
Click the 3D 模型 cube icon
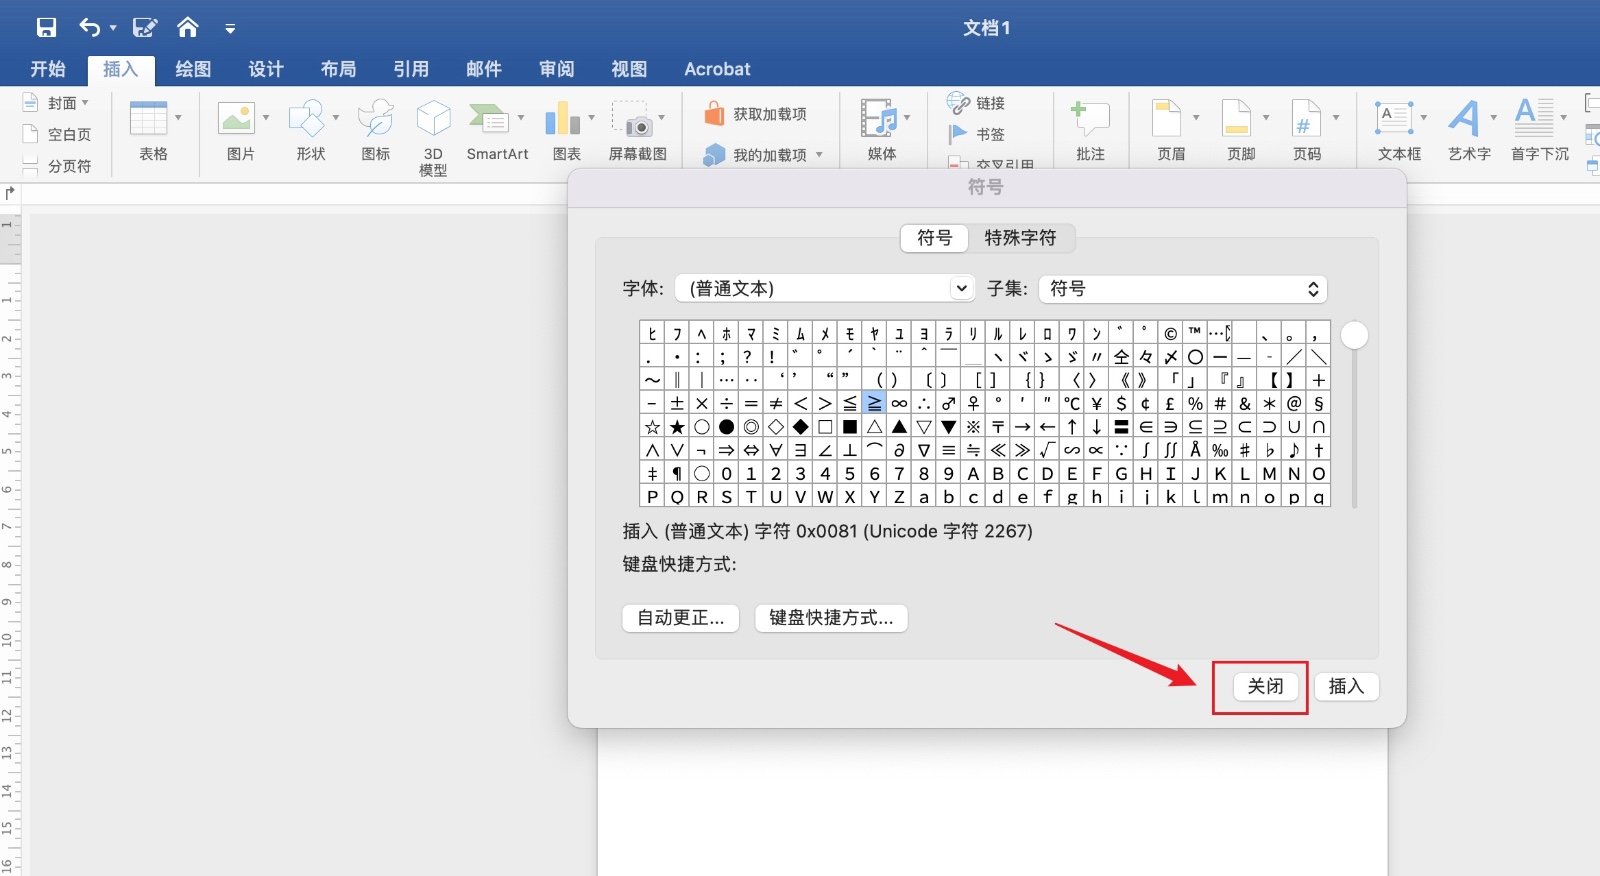point(433,118)
